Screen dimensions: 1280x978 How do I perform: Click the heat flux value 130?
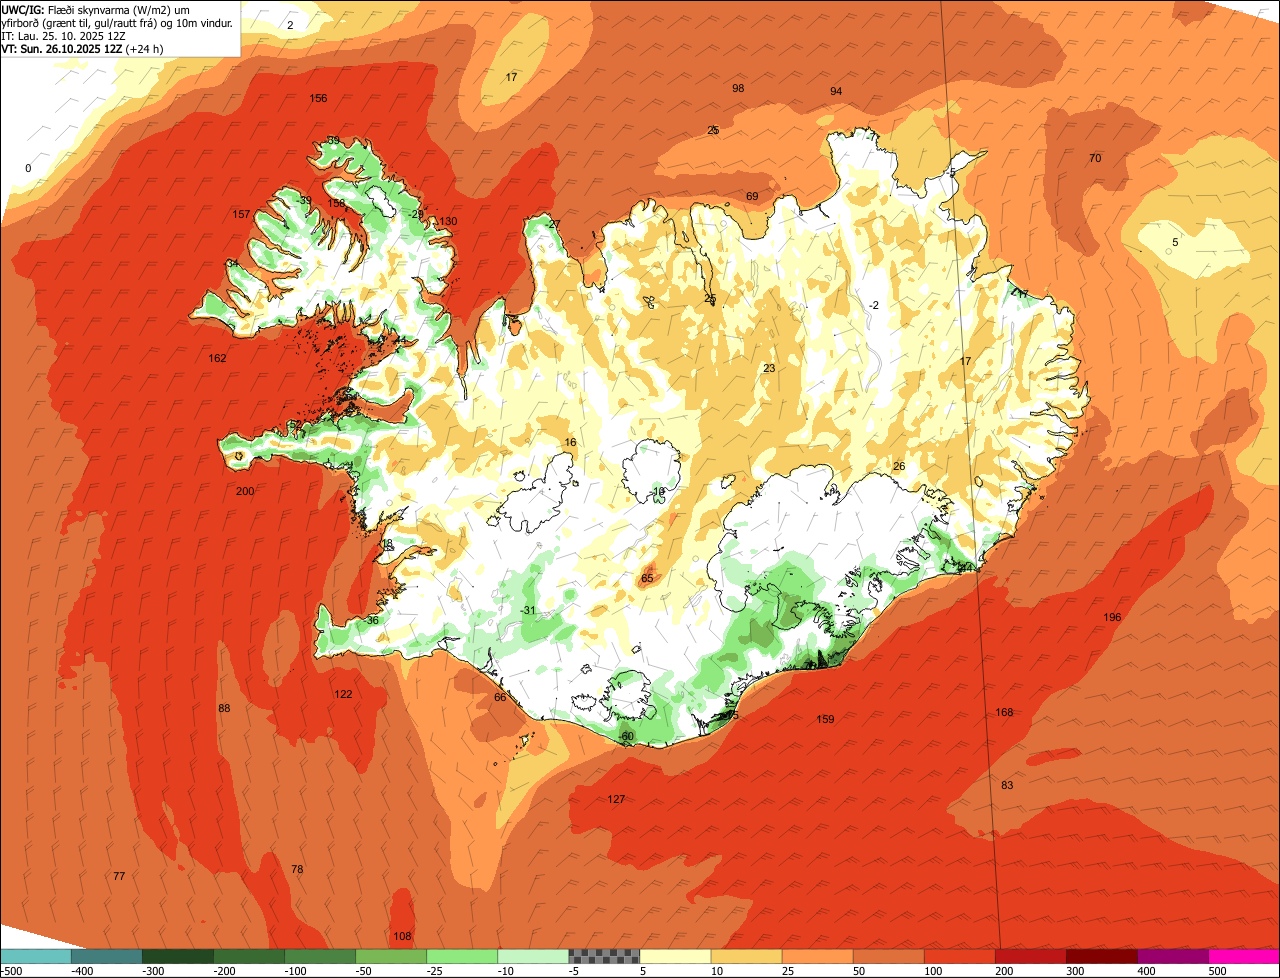click(x=448, y=221)
